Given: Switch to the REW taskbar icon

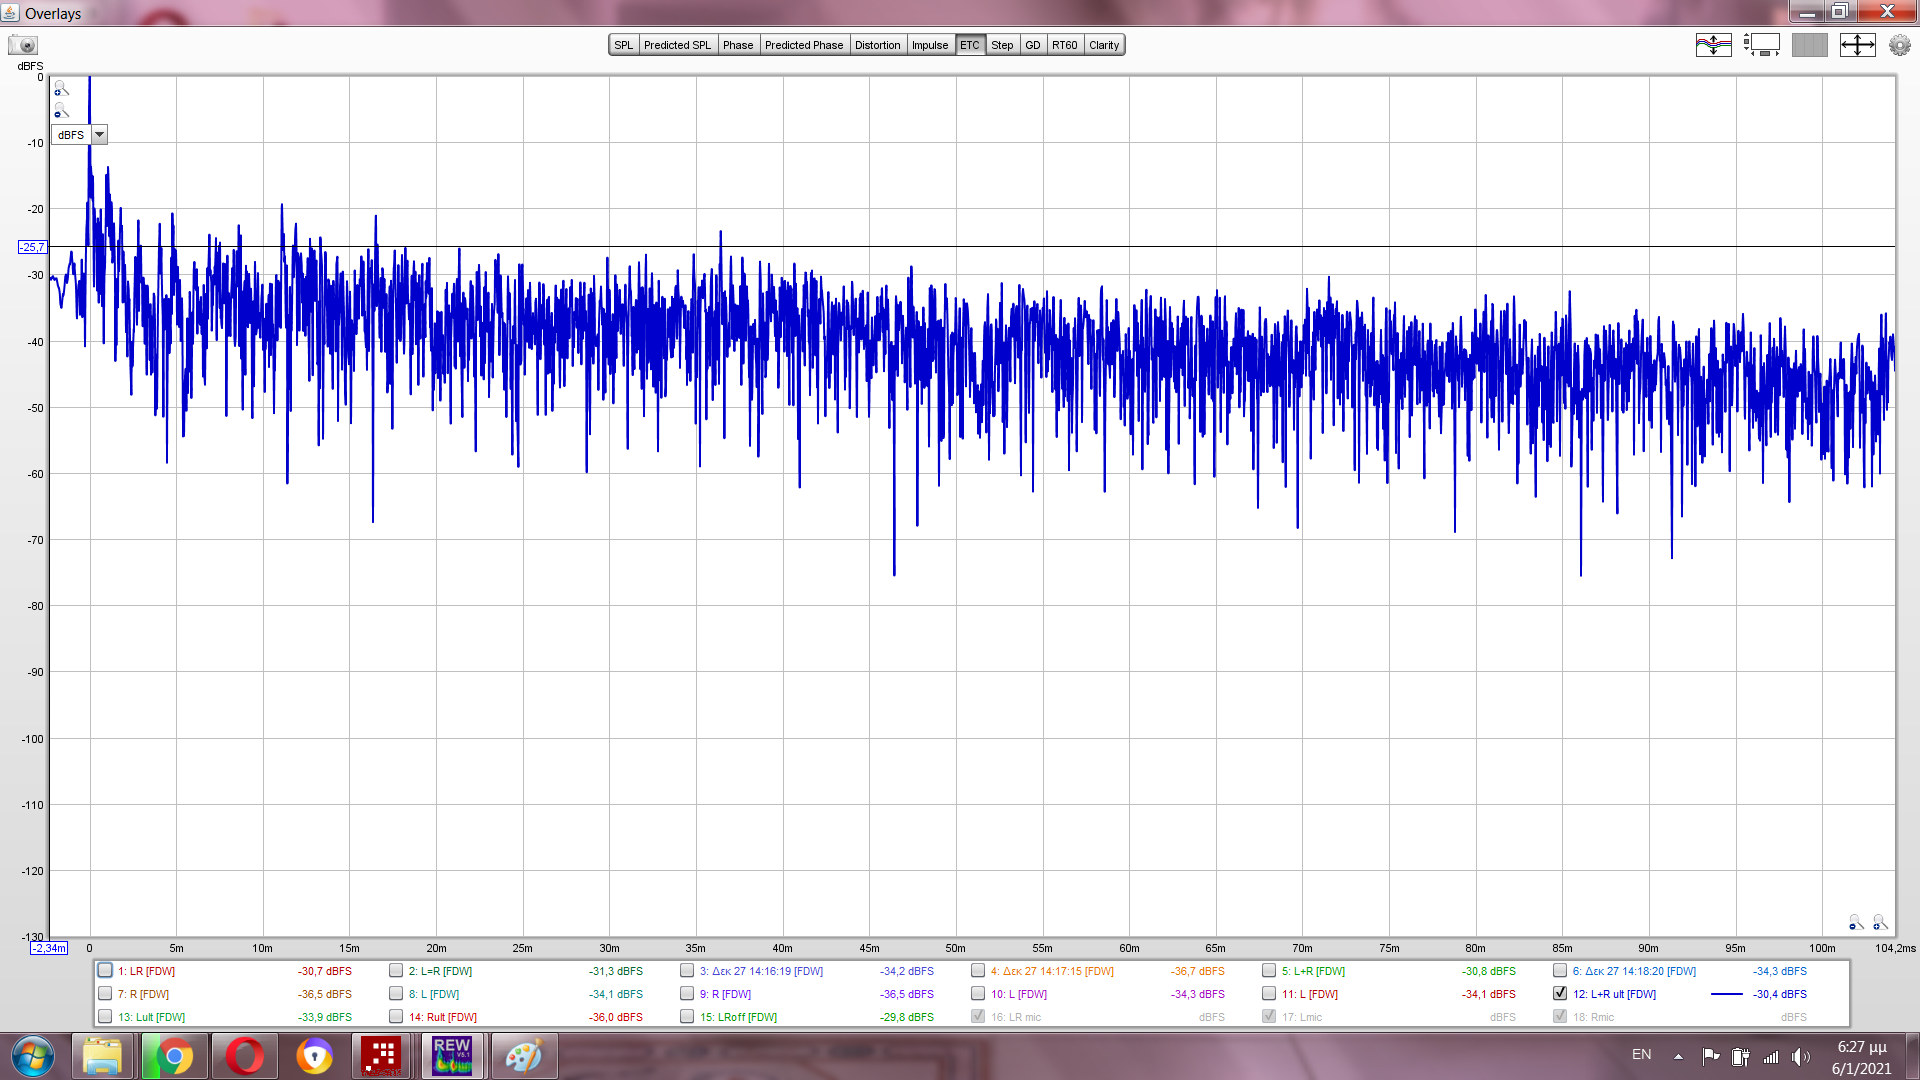Looking at the screenshot, I should (x=452, y=1056).
